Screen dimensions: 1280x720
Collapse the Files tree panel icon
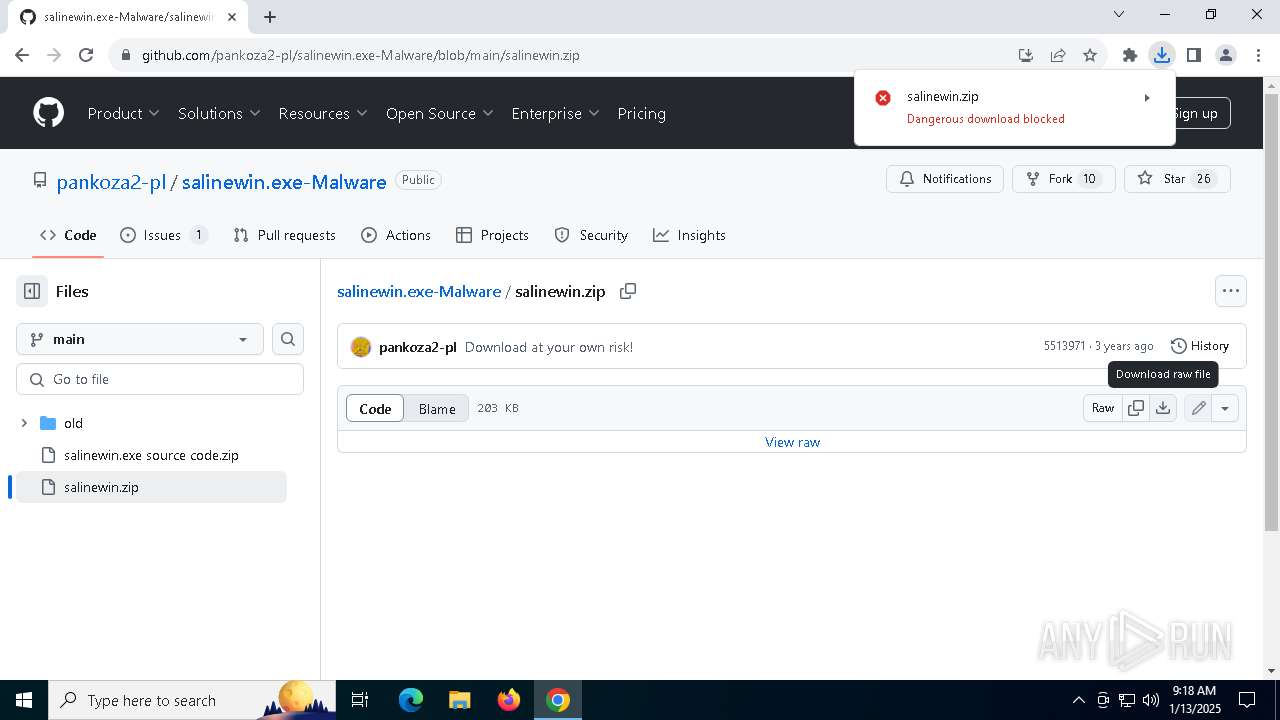(32, 291)
